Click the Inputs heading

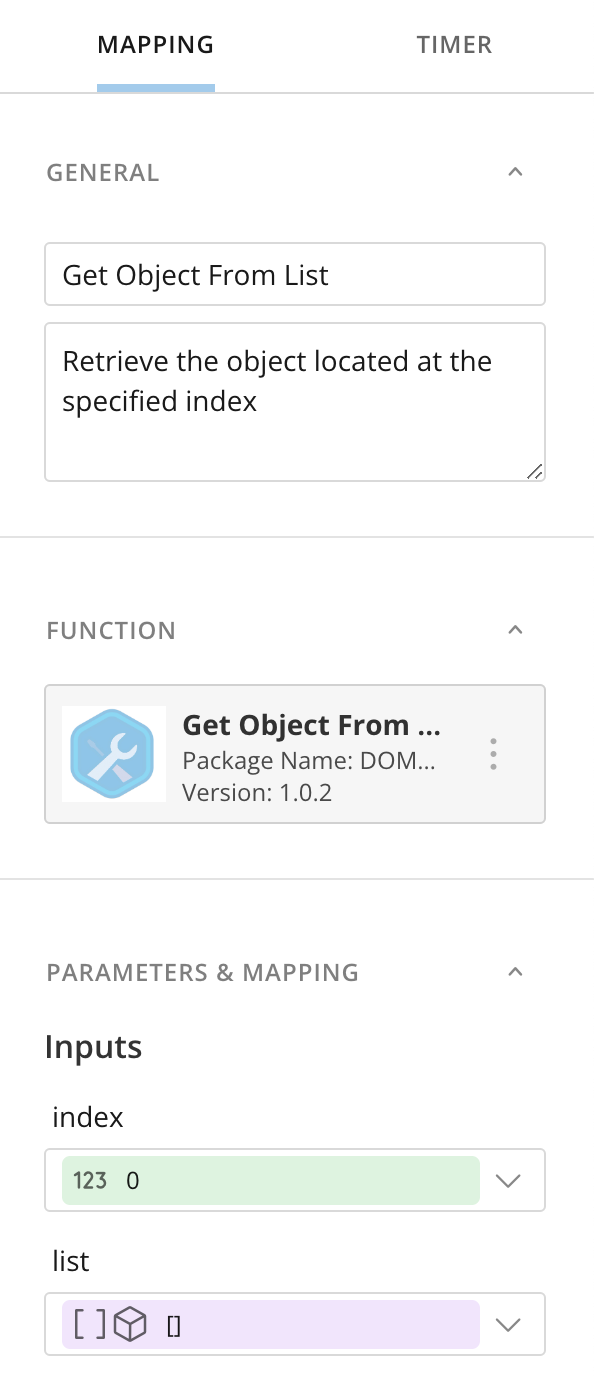click(93, 1046)
